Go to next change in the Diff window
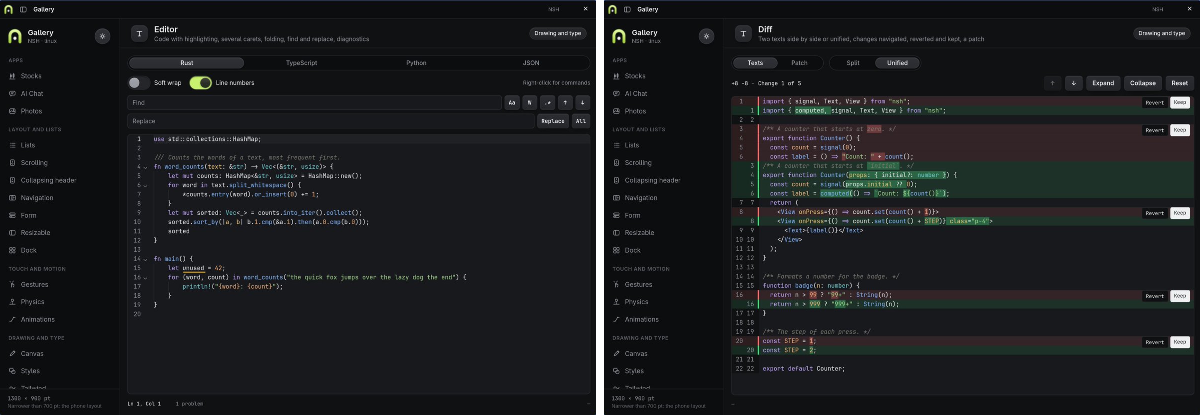This screenshot has height=415, width=1200. (1074, 83)
